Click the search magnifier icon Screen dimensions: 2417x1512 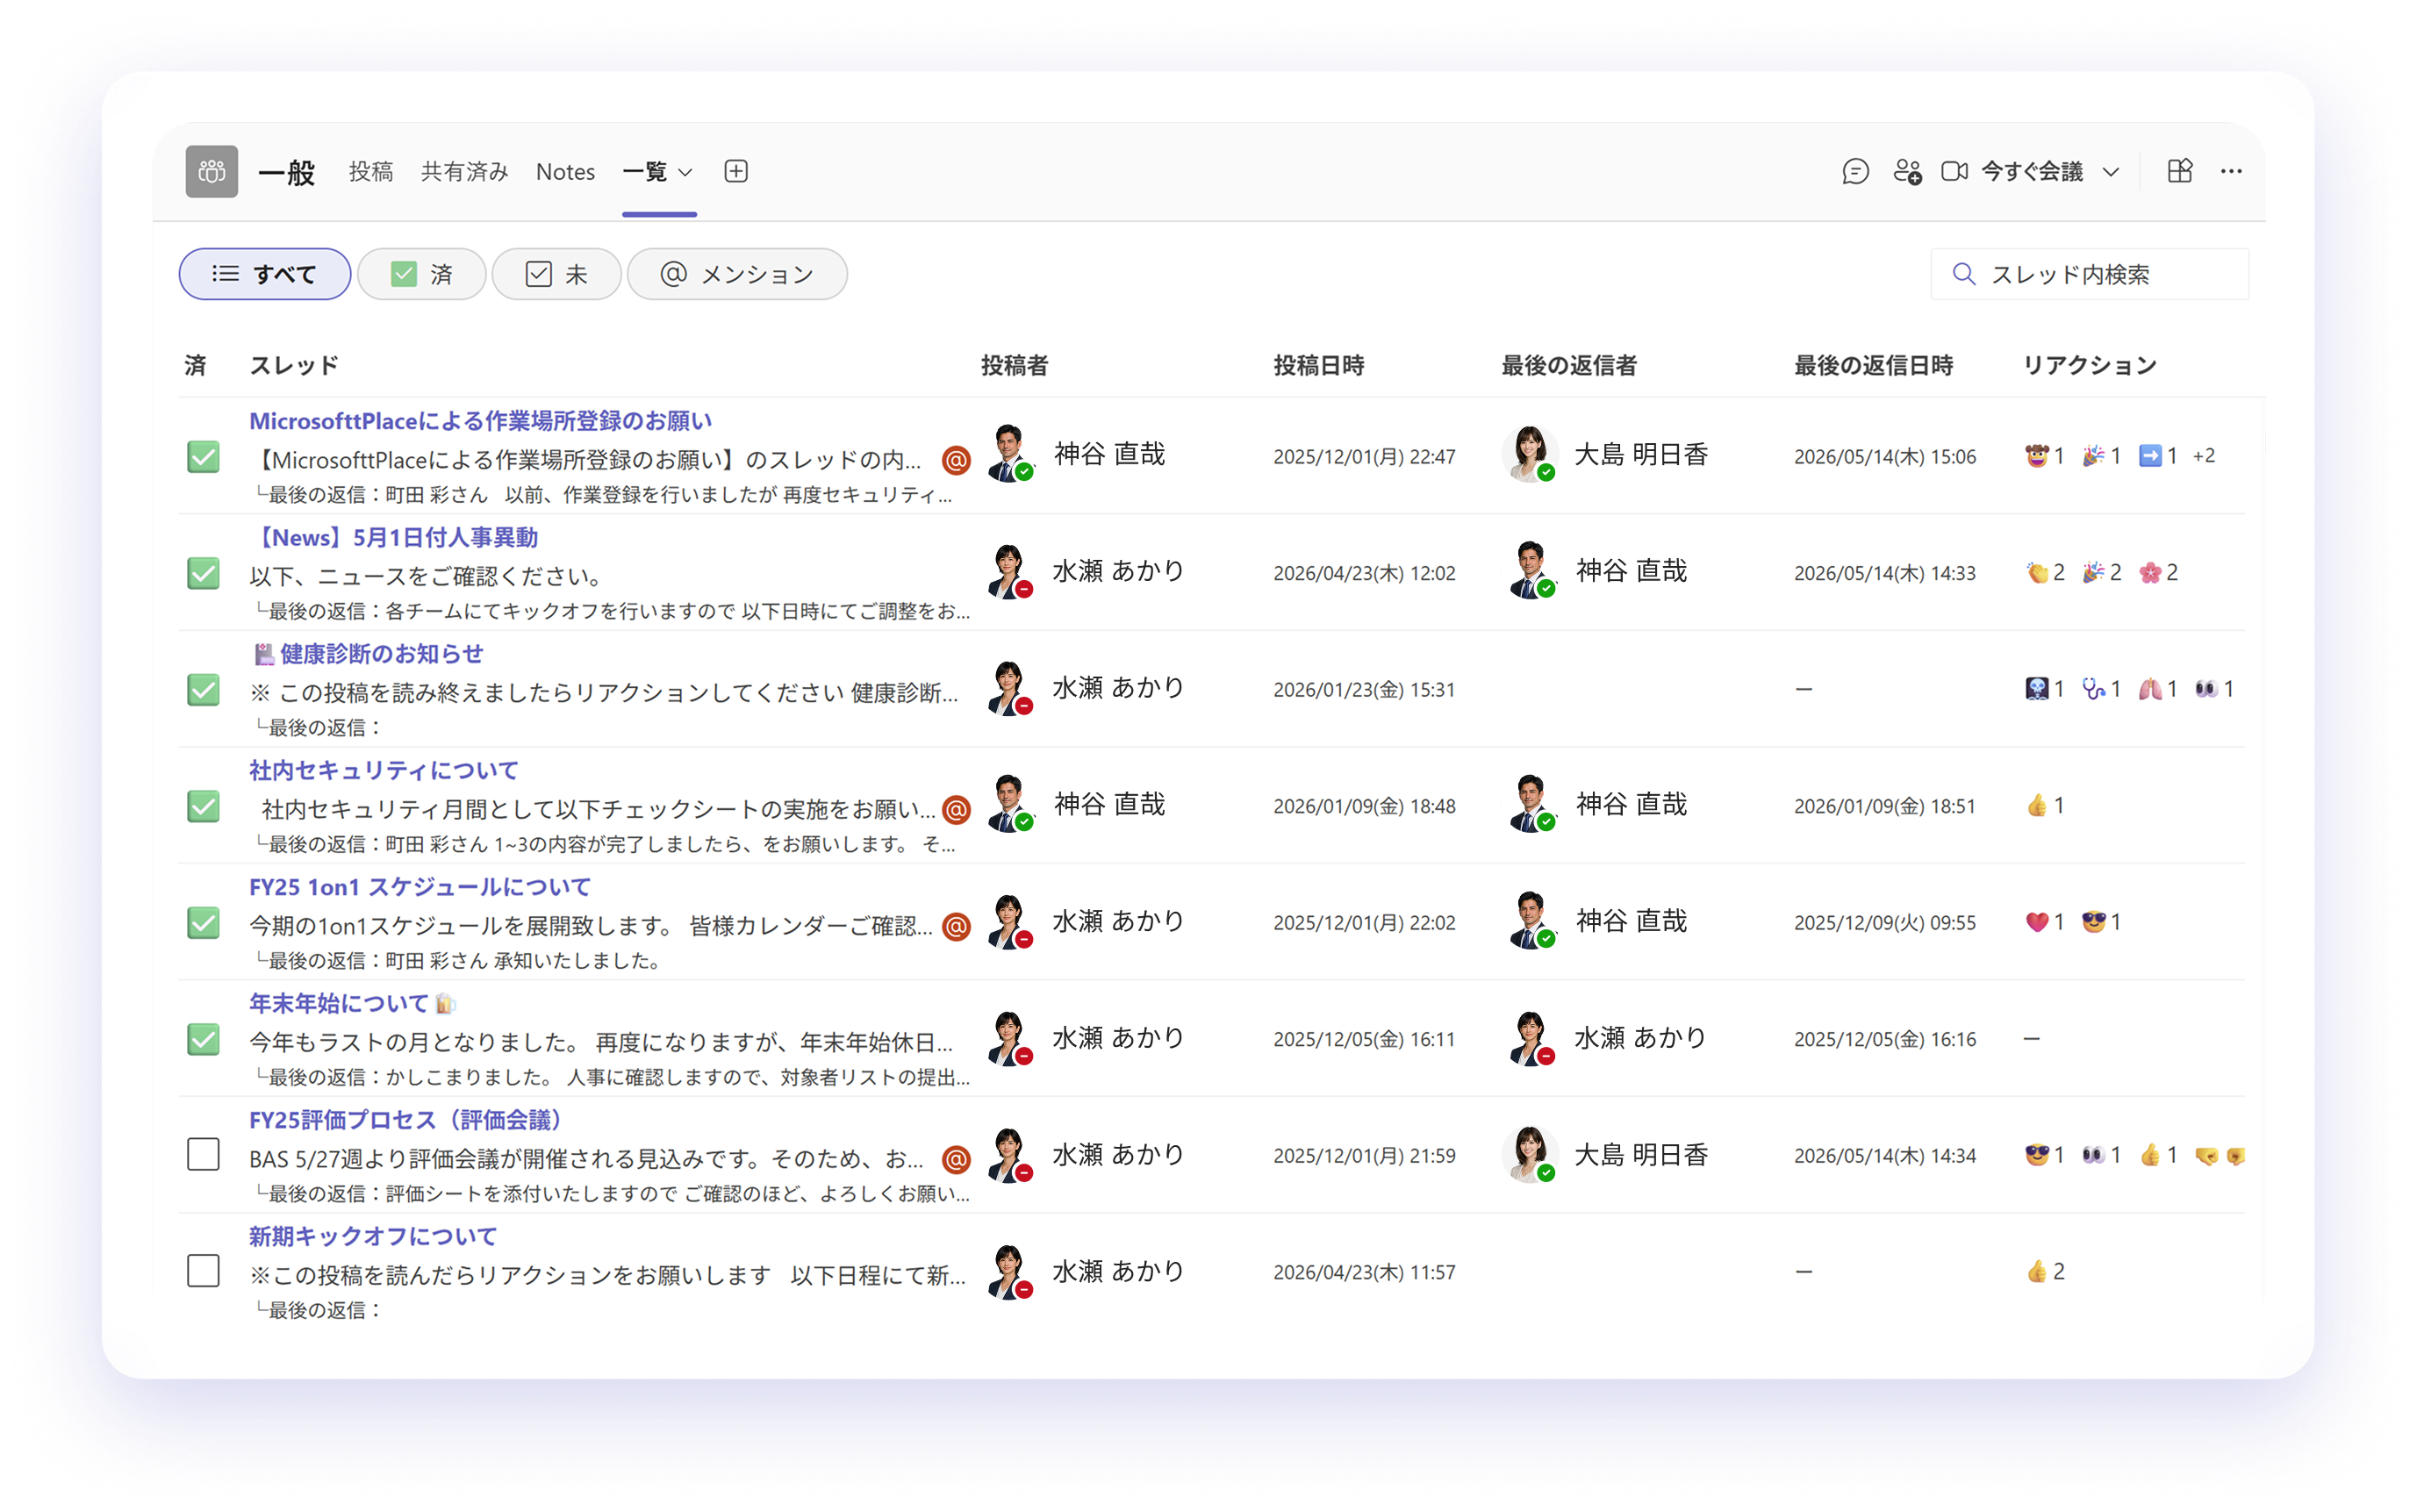[x=1963, y=274]
